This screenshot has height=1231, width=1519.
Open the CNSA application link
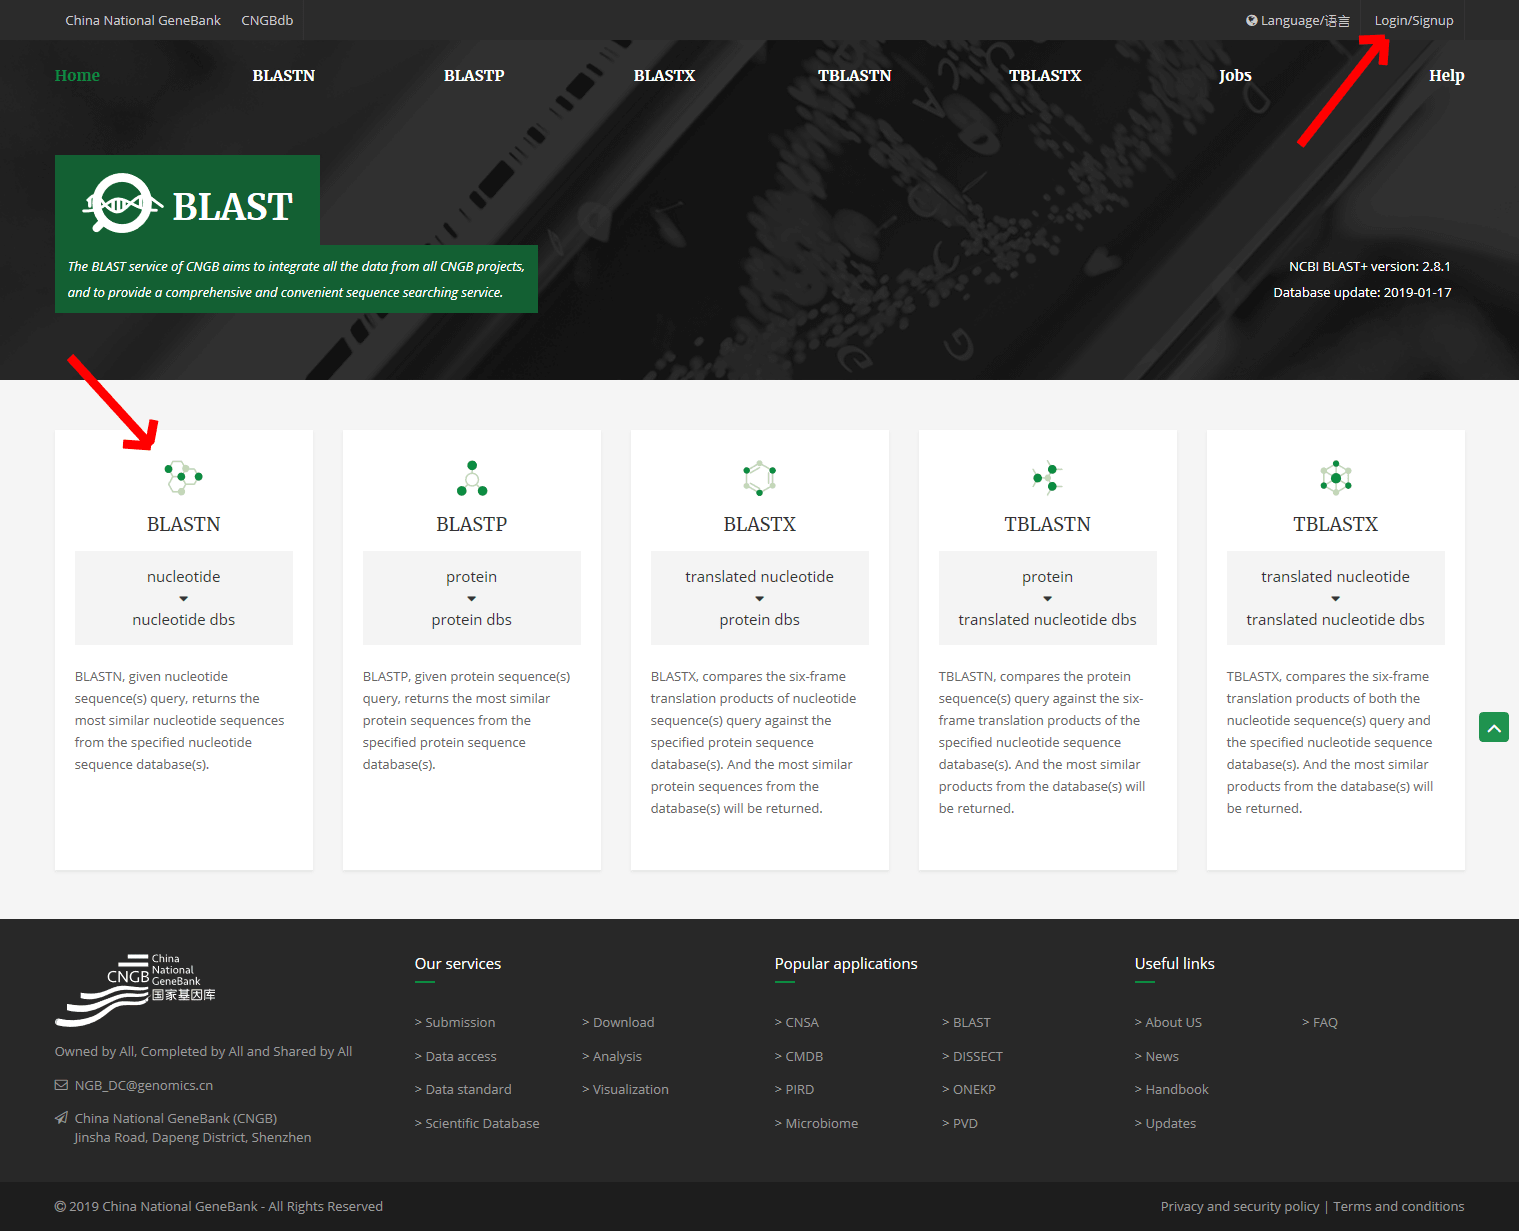click(797, 1022)
